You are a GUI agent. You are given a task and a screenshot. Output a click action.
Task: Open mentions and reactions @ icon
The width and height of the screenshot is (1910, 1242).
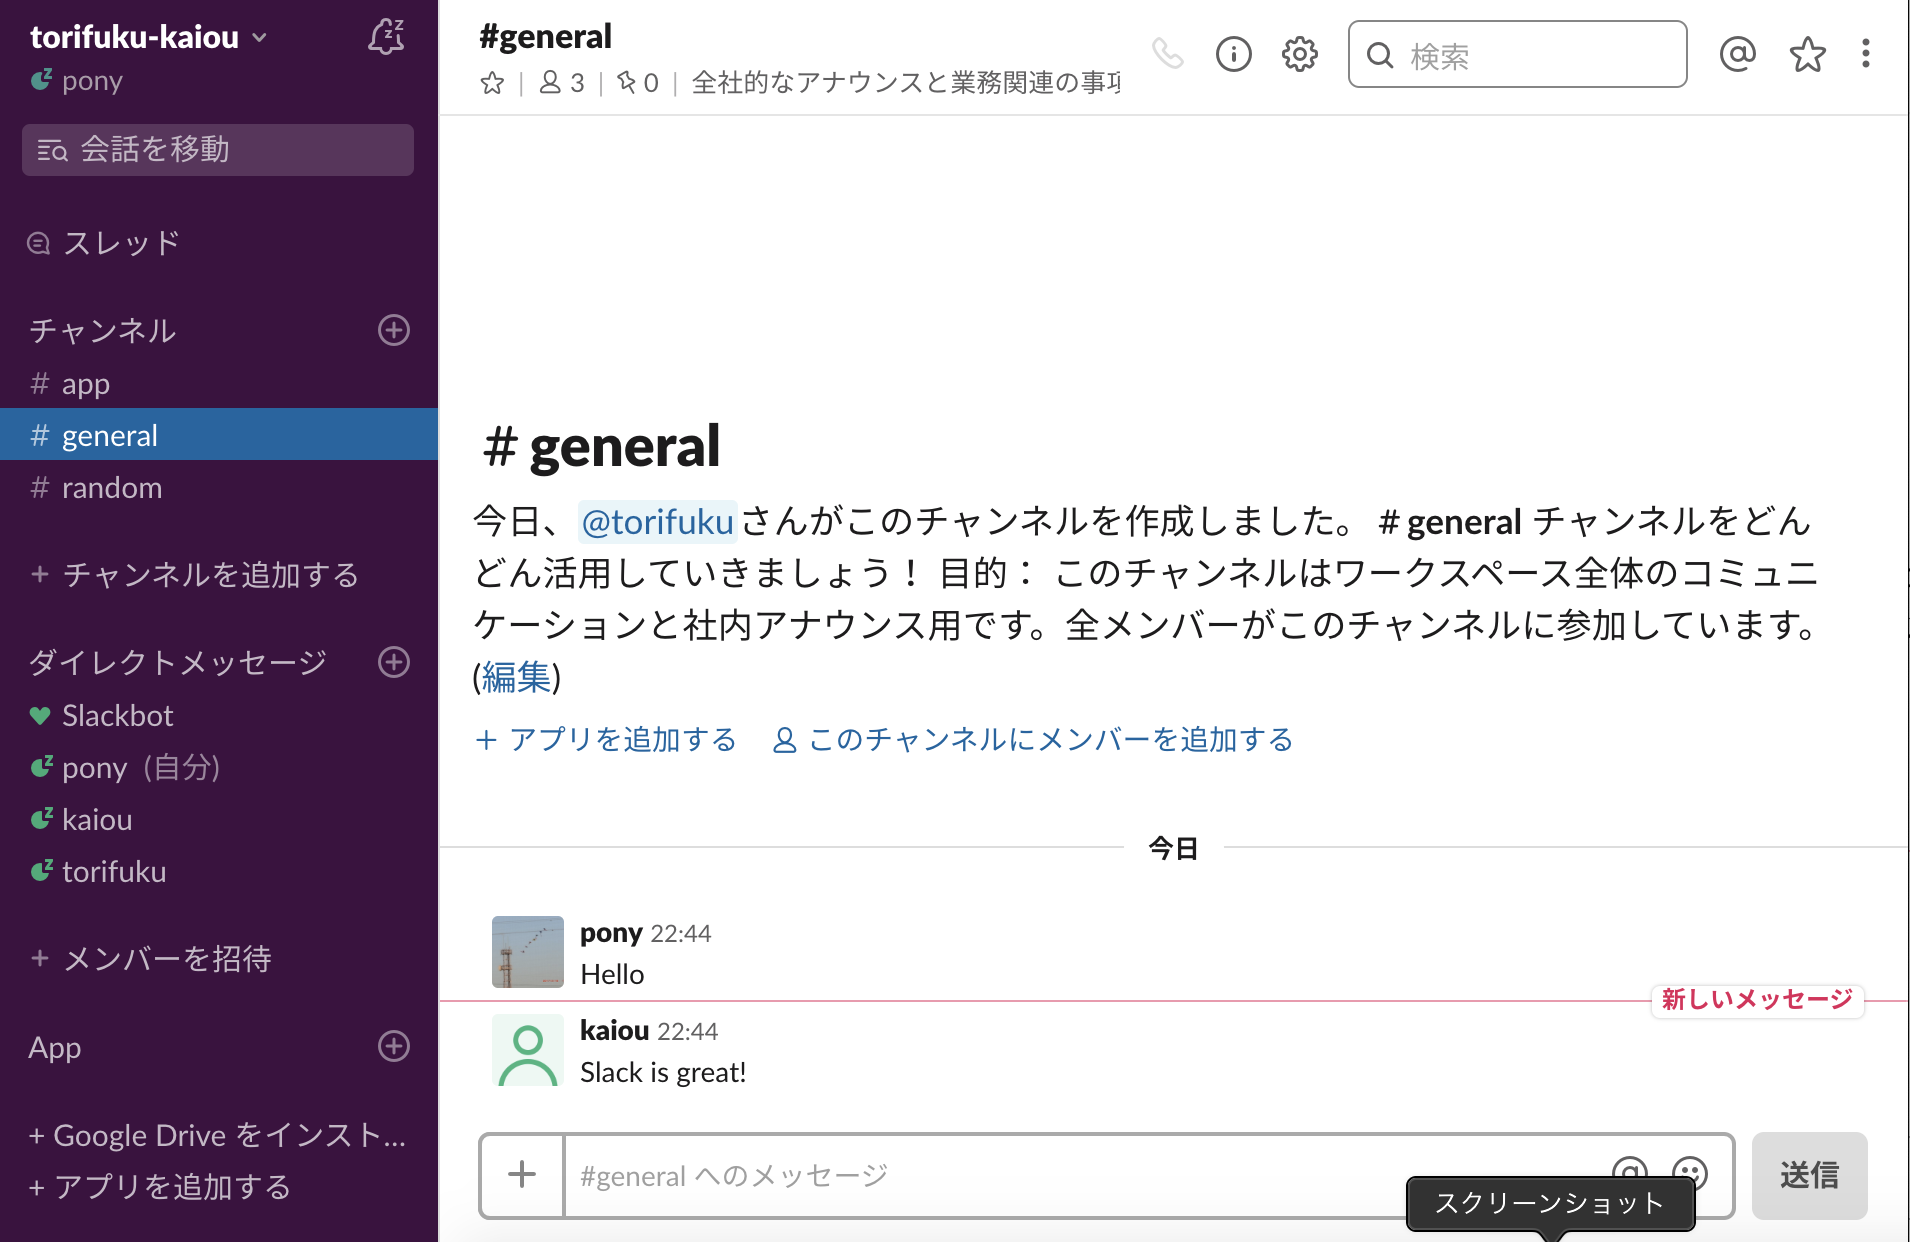point(1738,54)
